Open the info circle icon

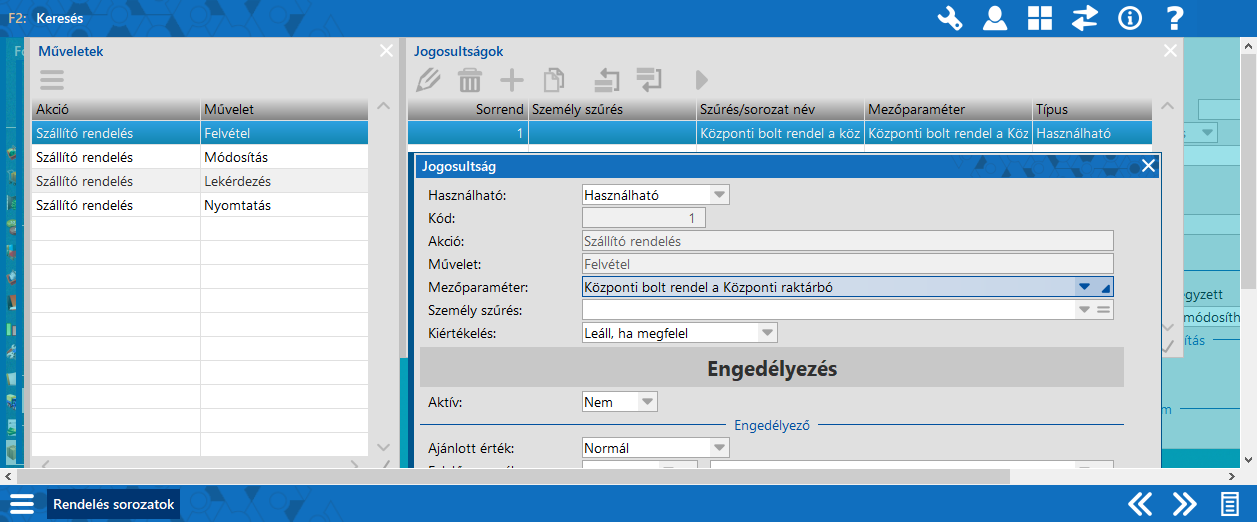pos(1130,18)
